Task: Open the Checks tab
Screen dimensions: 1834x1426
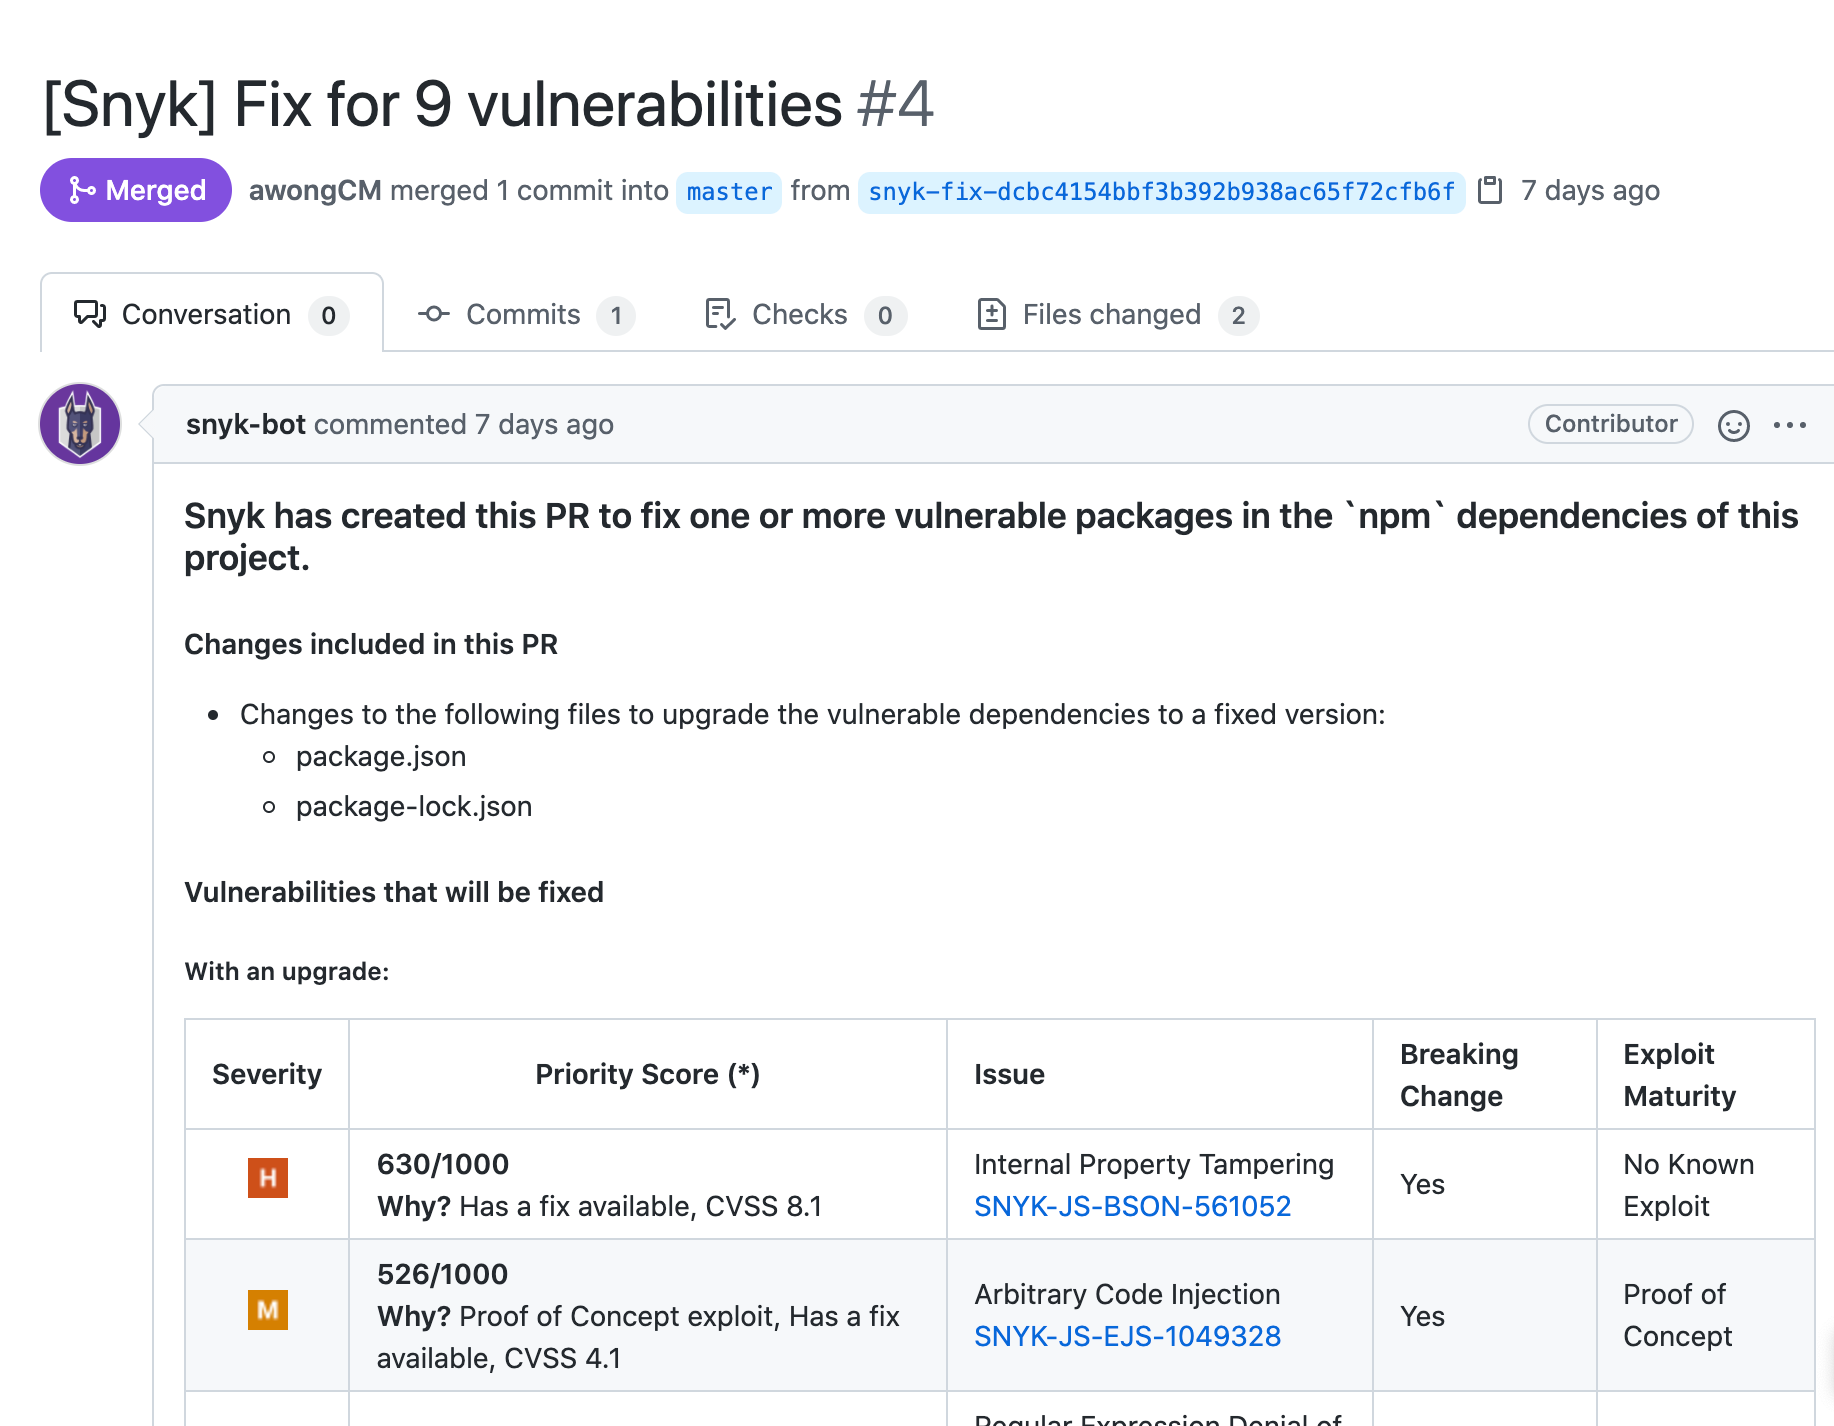Action: coord(800,314)
